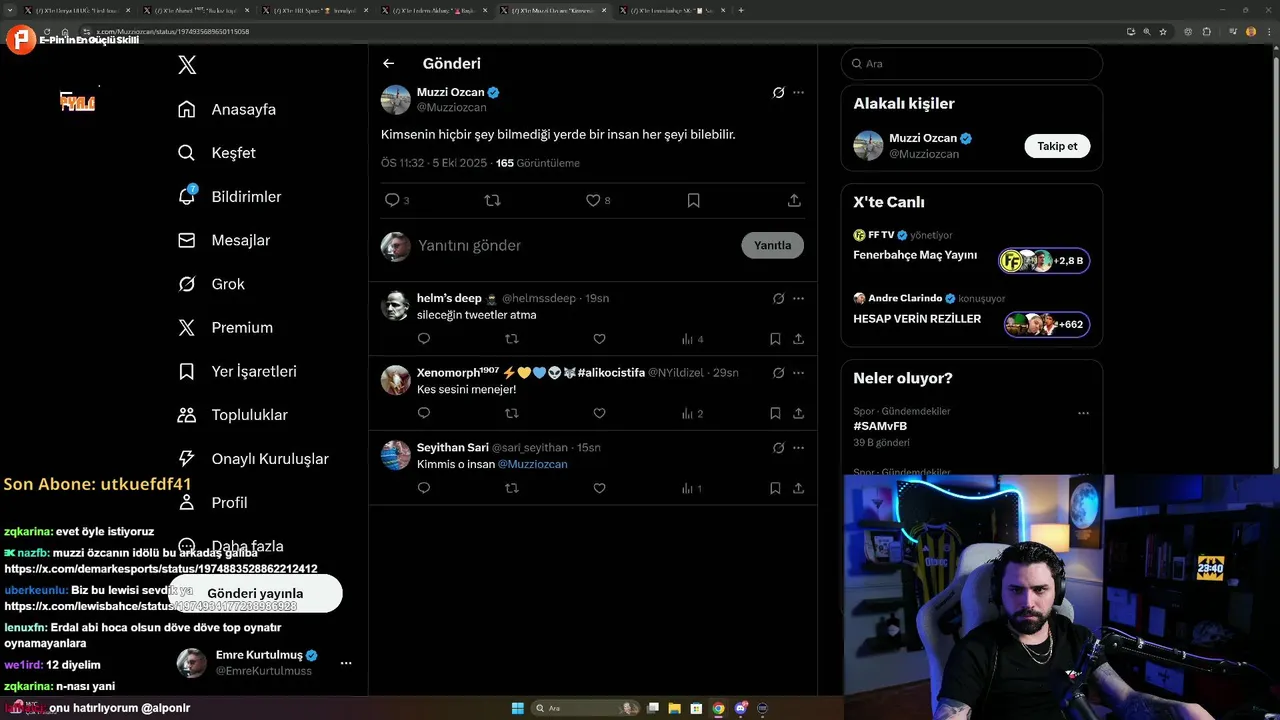
Task: Open more options on Muzzi Ozcan's post
Action: point(798,92)
